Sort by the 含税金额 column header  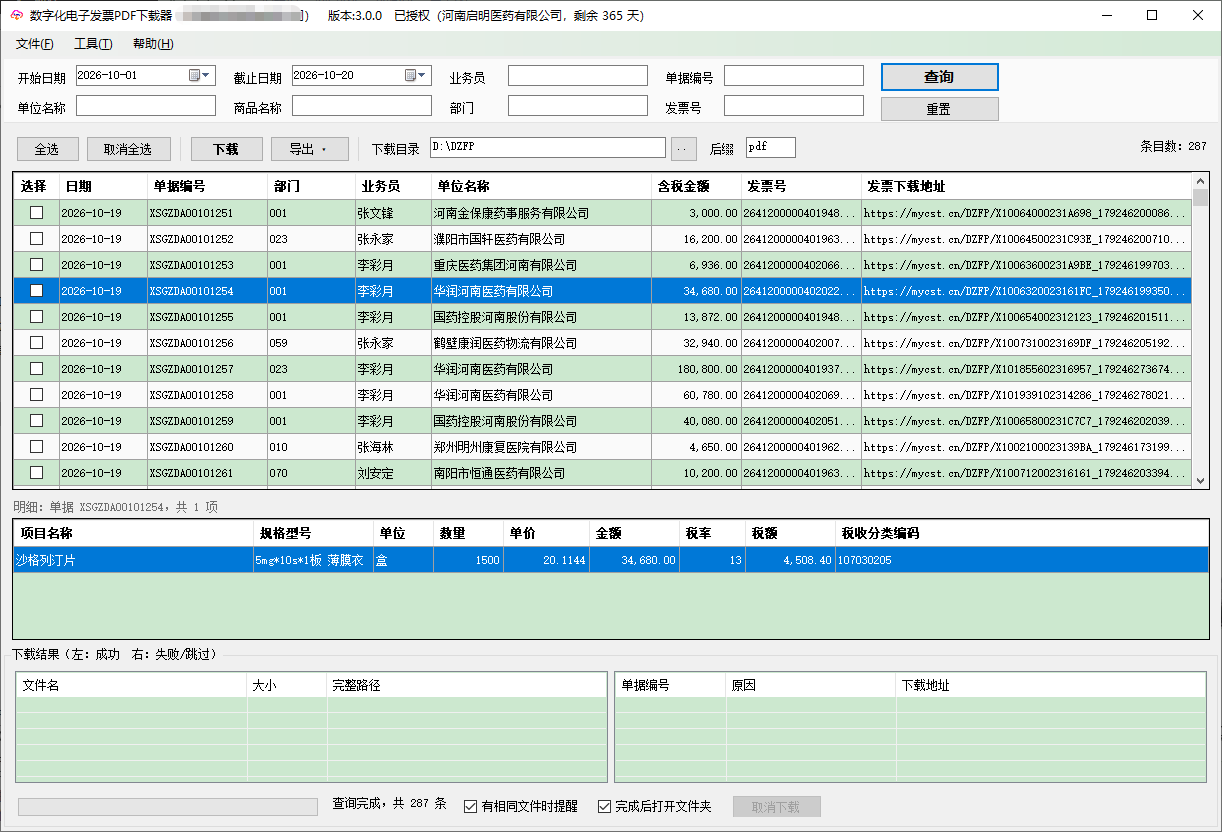(x=696, y=187)
